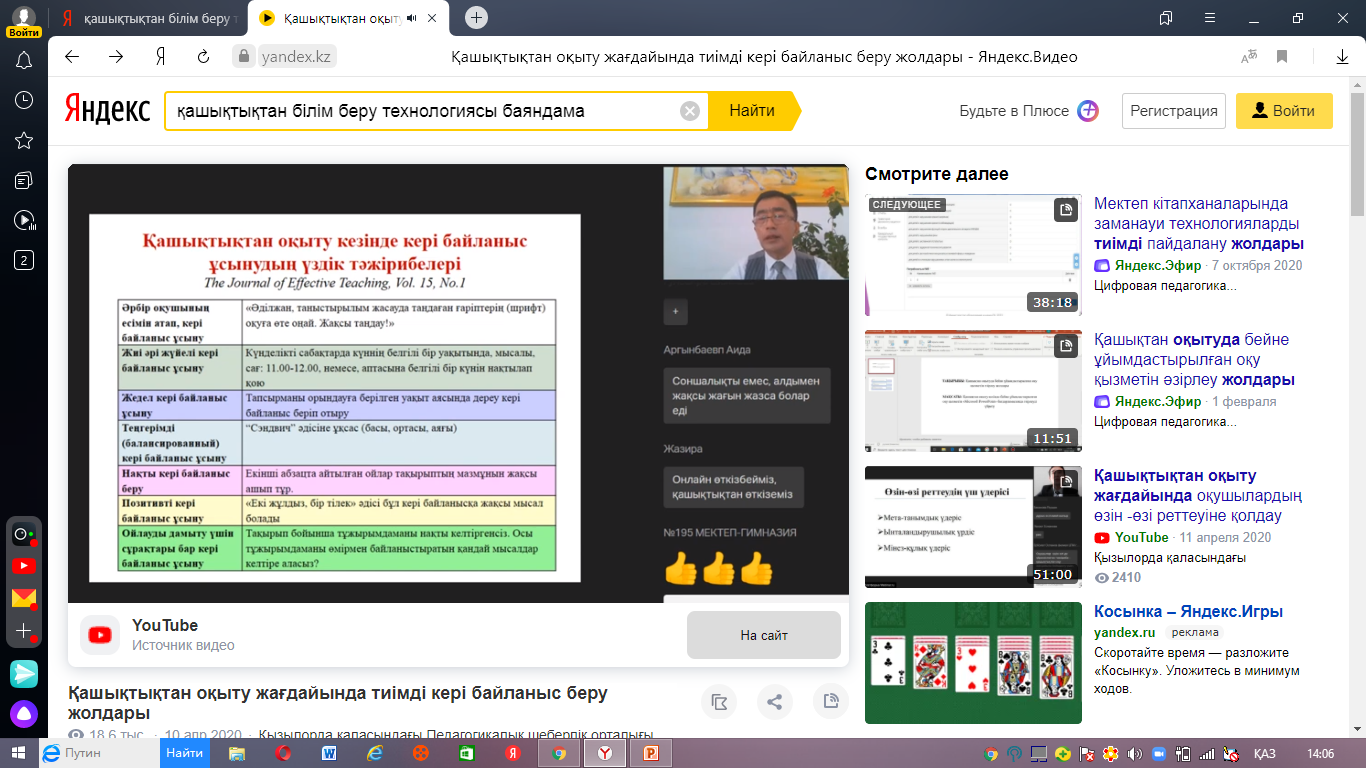Click the page translate icon
This screenshot has height=768, width=1366.
tap(1249, 57)
